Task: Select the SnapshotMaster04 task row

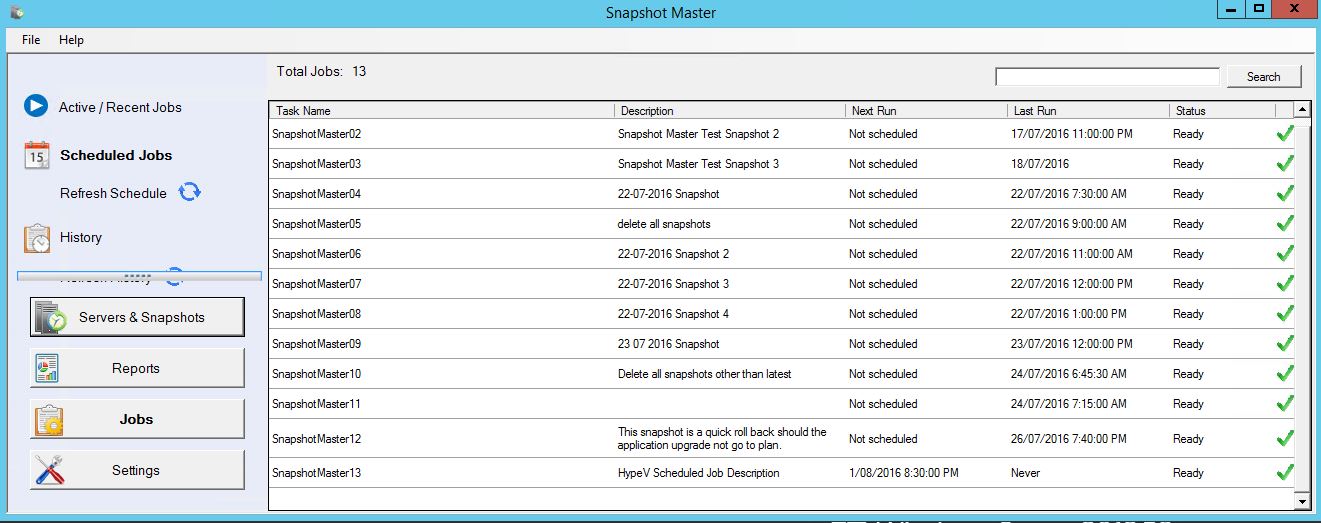Action: [x=781, y=194]
